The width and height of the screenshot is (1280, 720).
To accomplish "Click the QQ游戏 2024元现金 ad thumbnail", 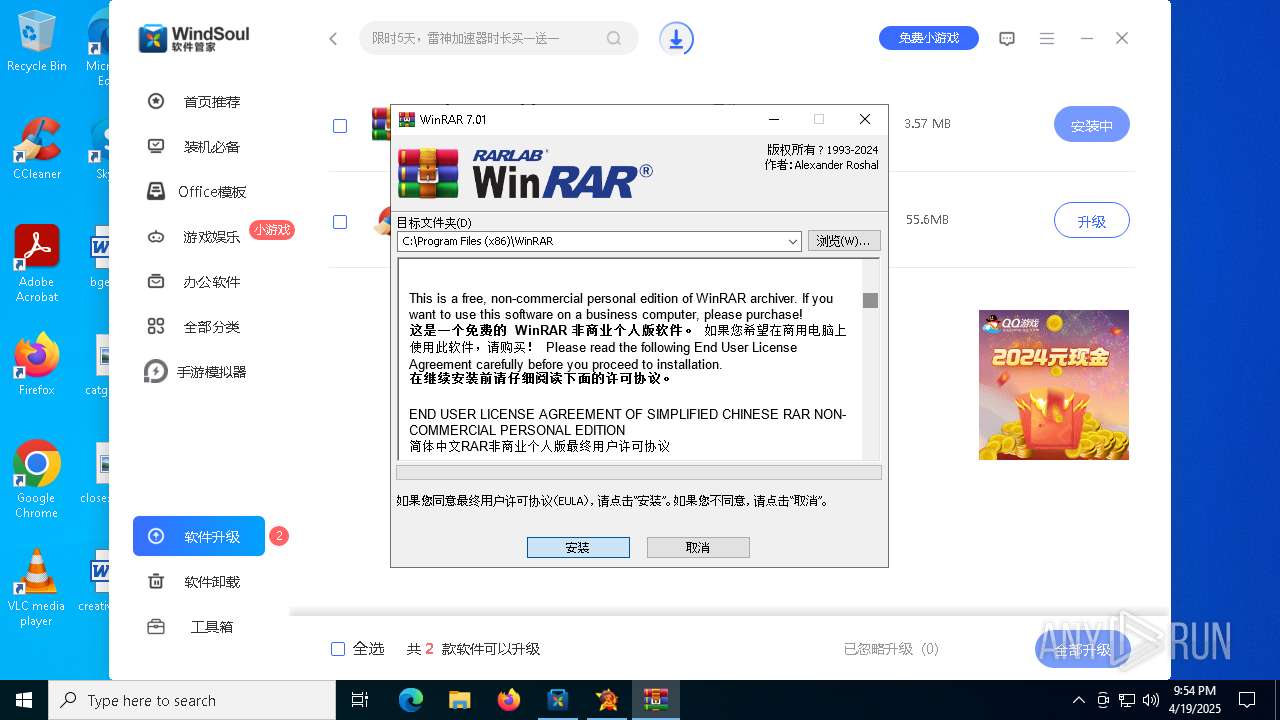I will (1054, 385).
